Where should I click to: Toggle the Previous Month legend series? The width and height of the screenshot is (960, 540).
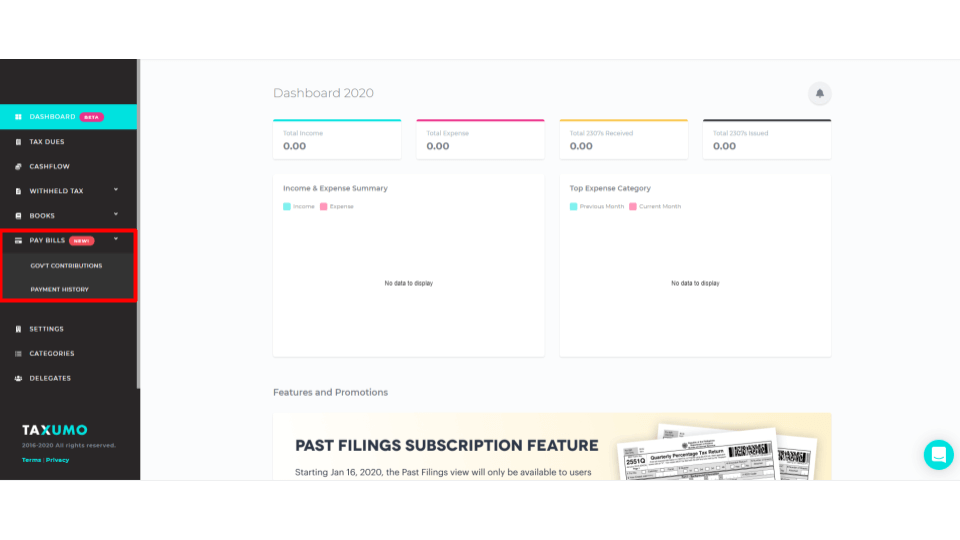click(x=597, y=207)
